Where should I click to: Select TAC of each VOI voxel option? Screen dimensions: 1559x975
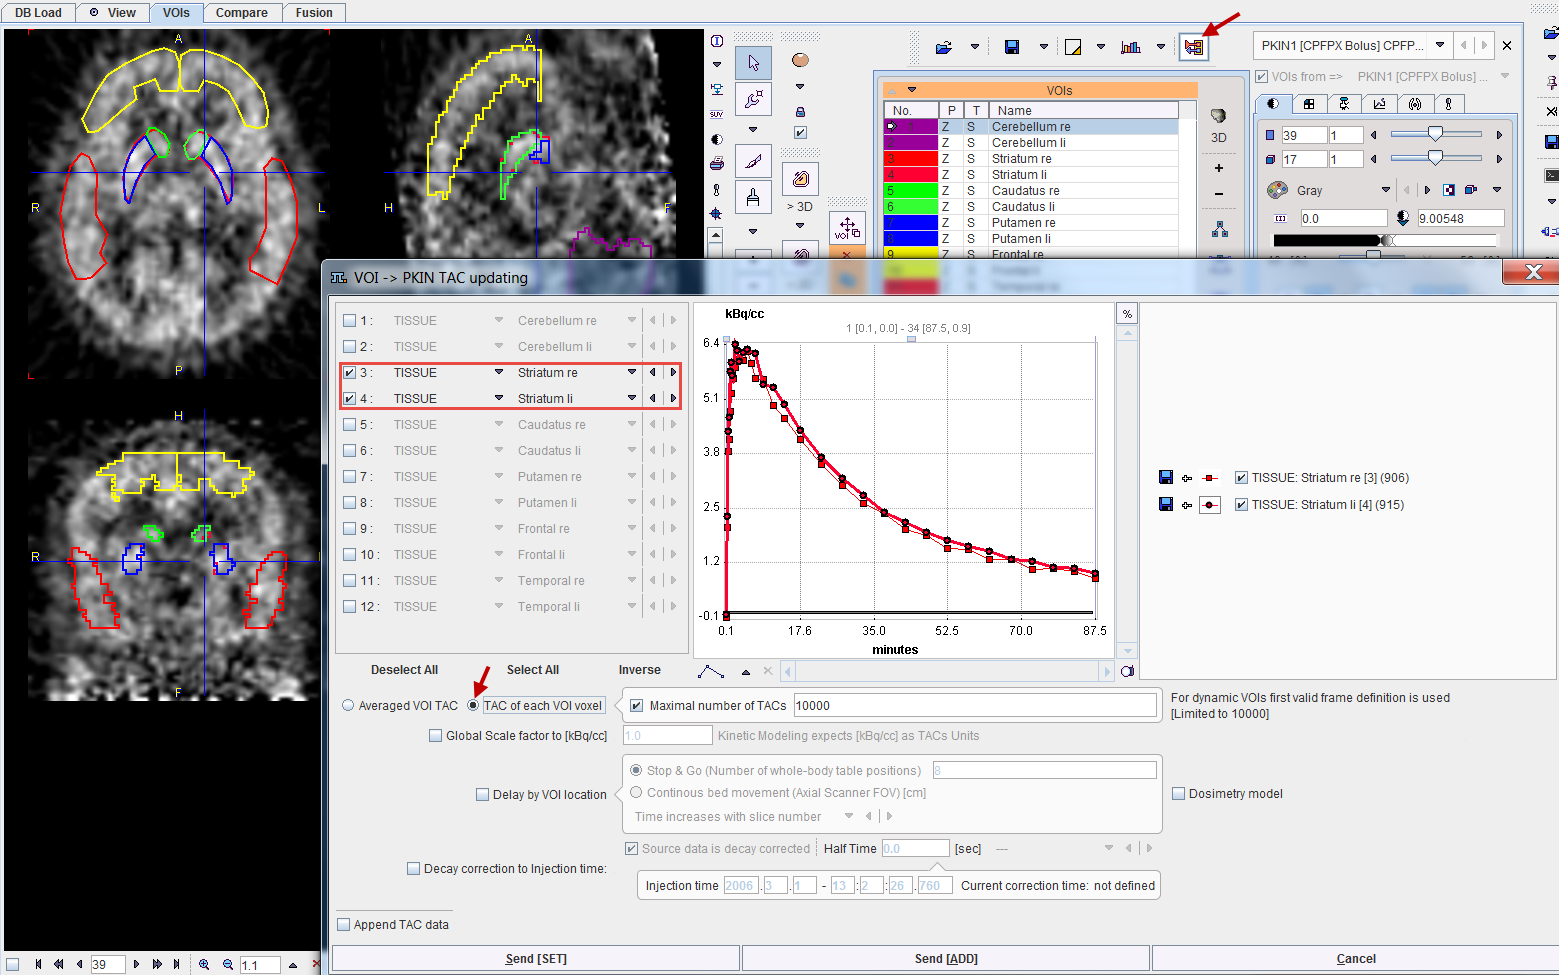tap(473, 706)
